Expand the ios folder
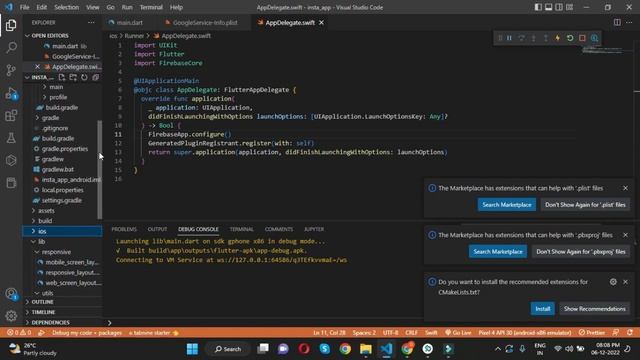Viewport: 640px width, 360px height. (62, 231)
